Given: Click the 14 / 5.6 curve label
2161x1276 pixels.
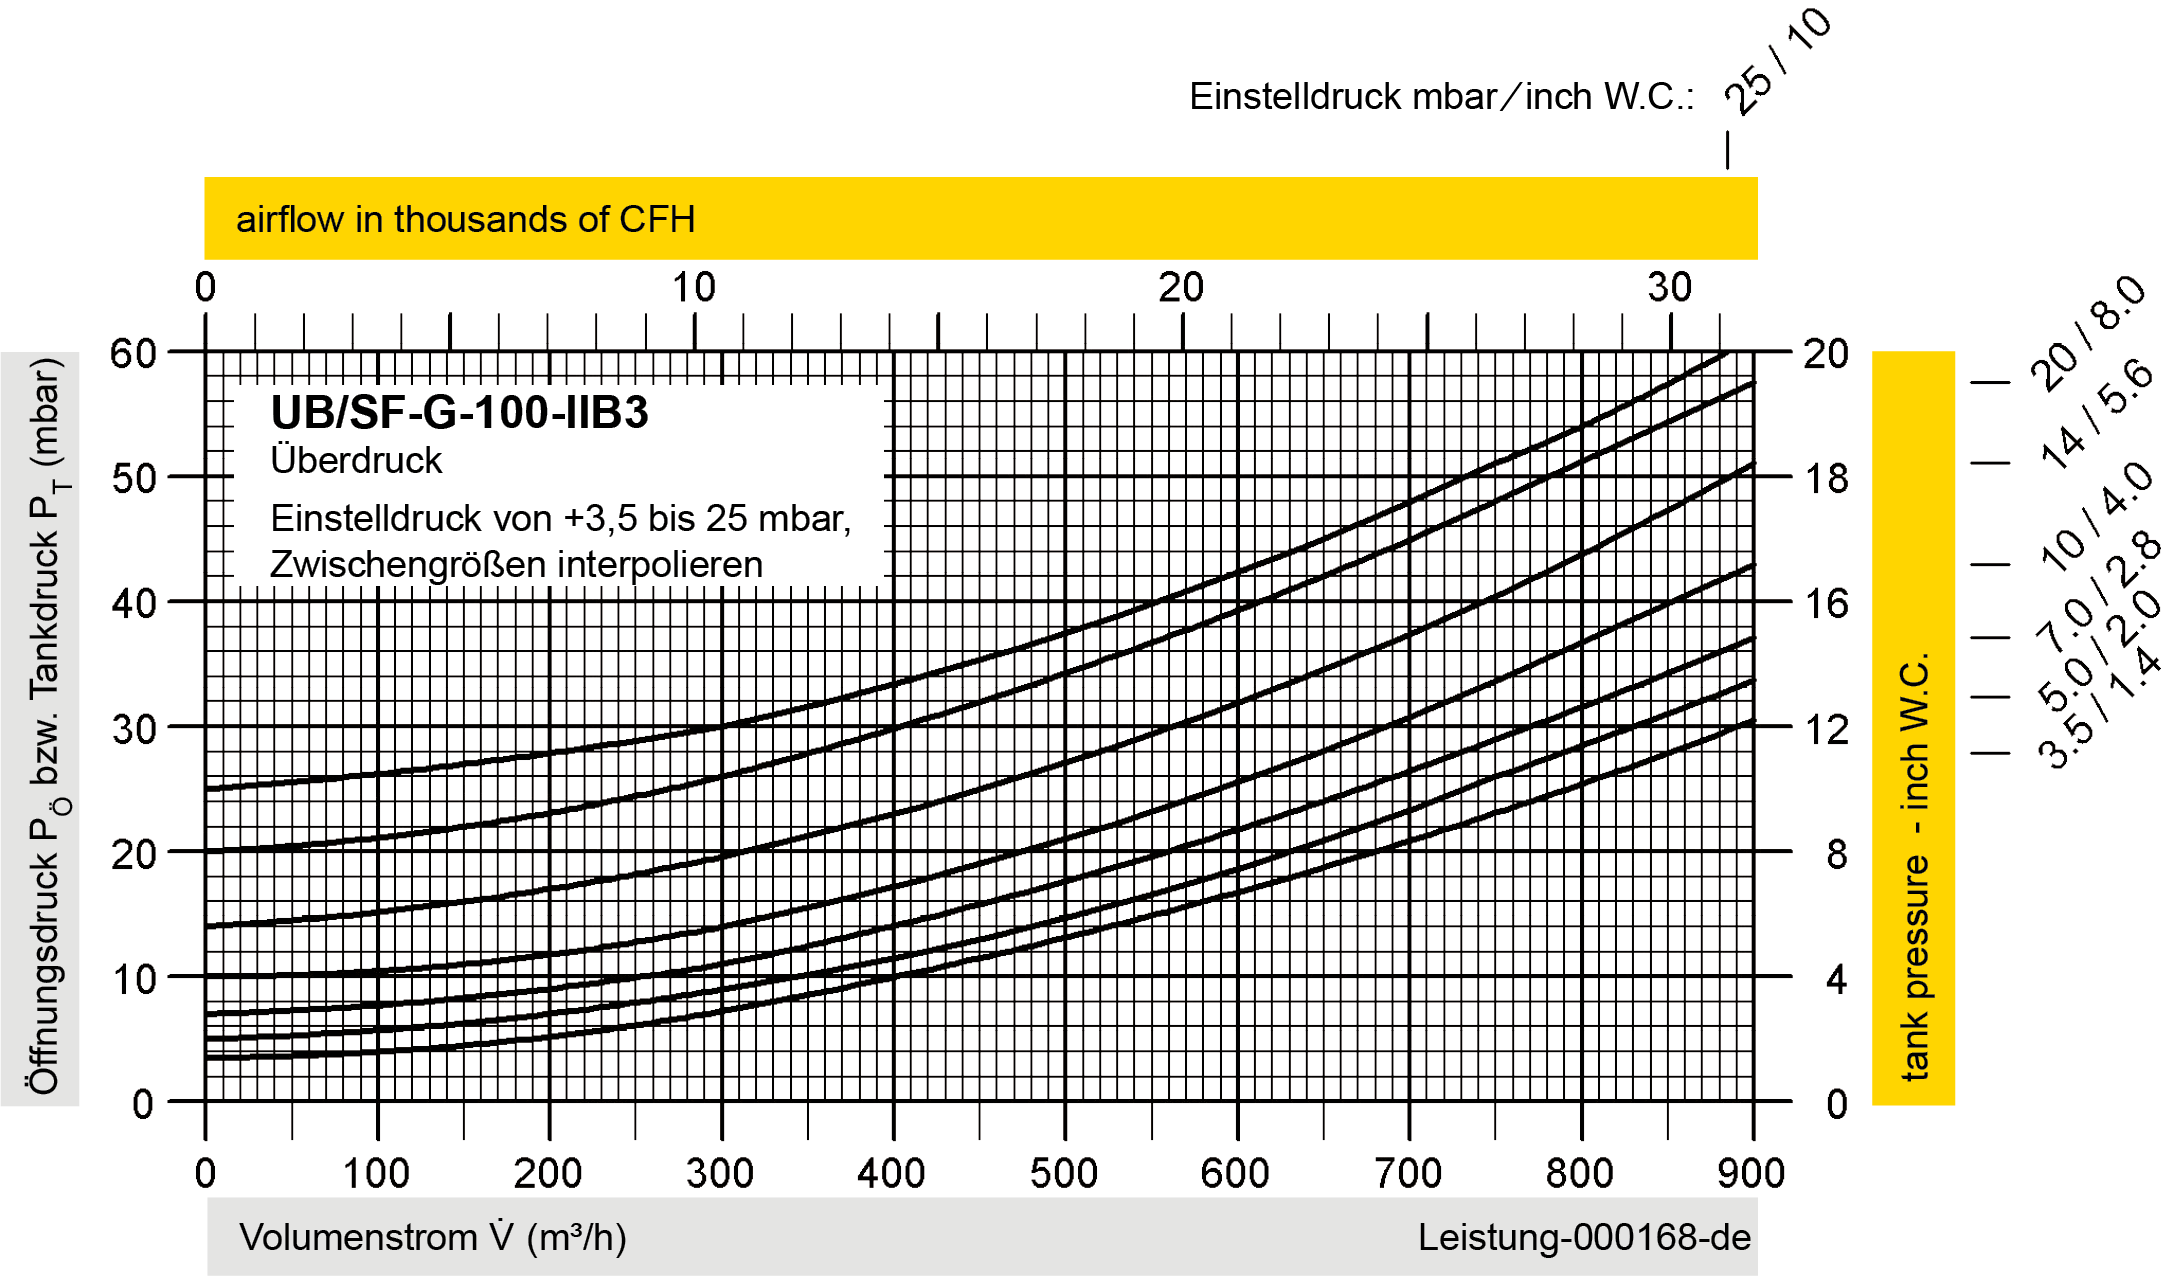Looking at the screenshot, I should [2092, 412].
